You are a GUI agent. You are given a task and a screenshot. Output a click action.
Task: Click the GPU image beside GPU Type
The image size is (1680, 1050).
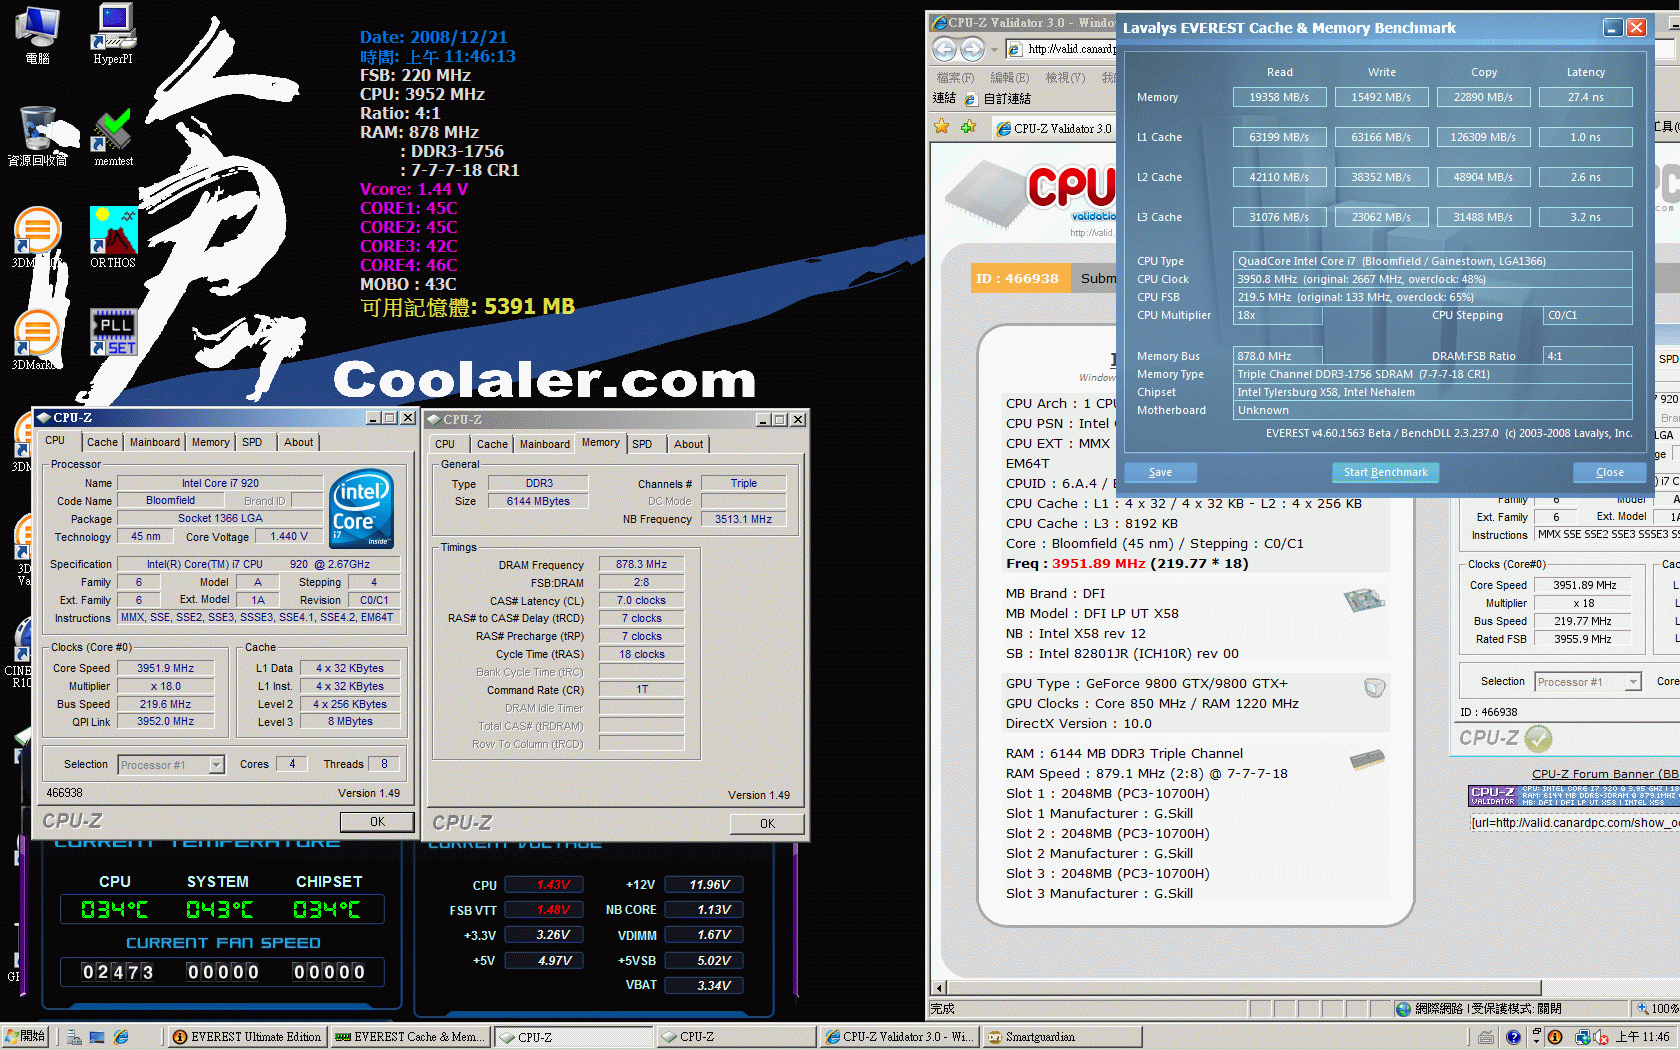click(x=1375, y=687)
